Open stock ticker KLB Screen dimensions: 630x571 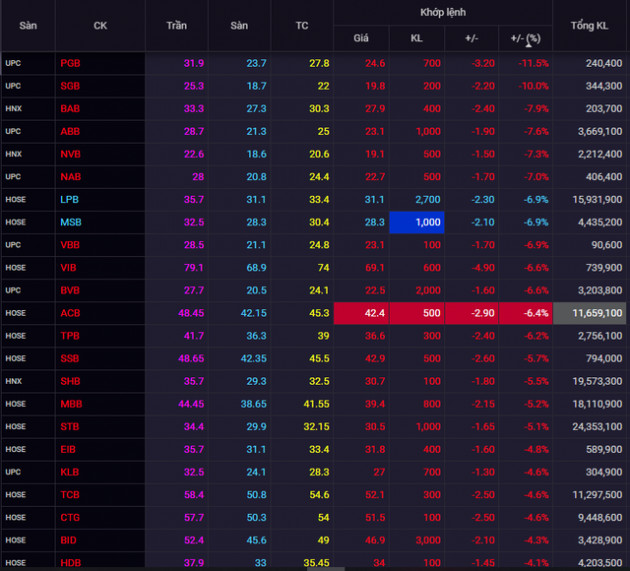point(70,472)
